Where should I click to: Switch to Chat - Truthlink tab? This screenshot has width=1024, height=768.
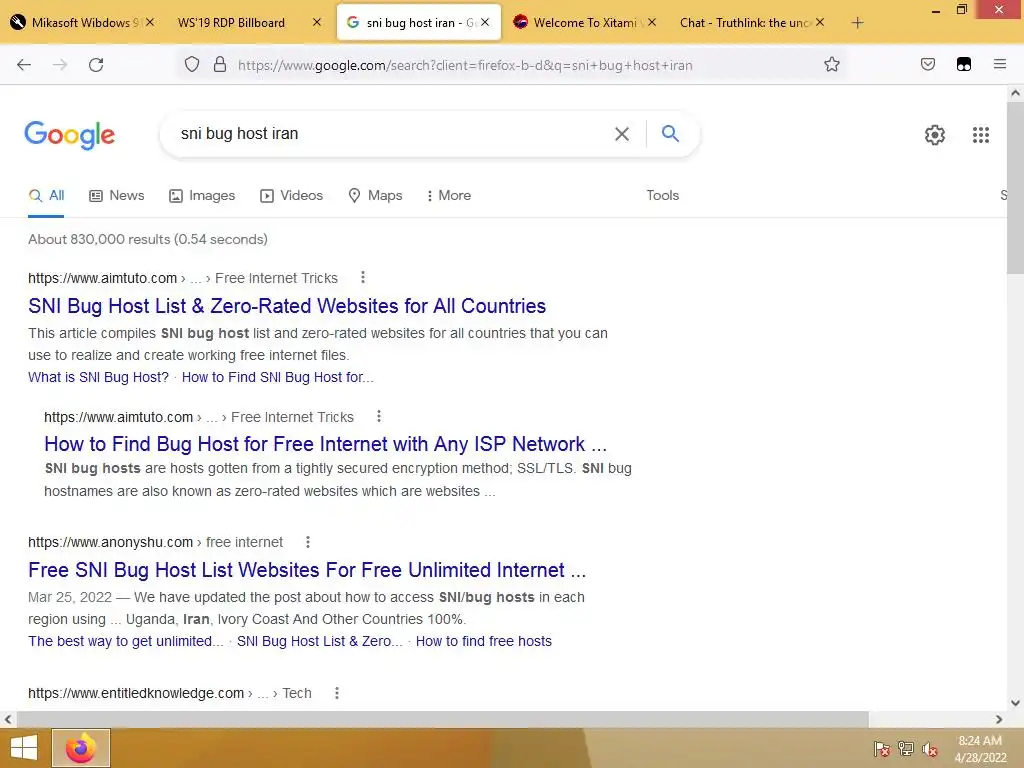[744, 22]
